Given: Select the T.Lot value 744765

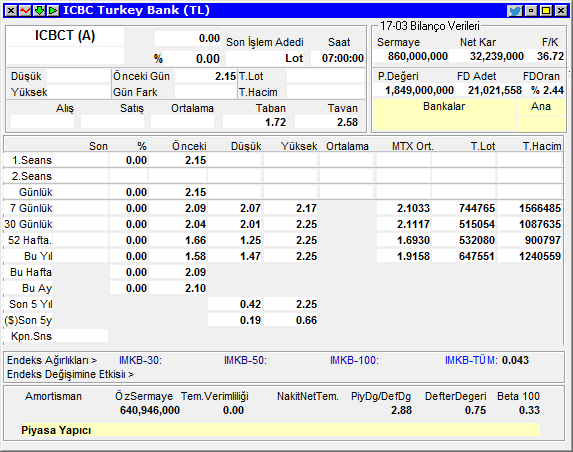Looking at the screenshot, I should (477, 208).
